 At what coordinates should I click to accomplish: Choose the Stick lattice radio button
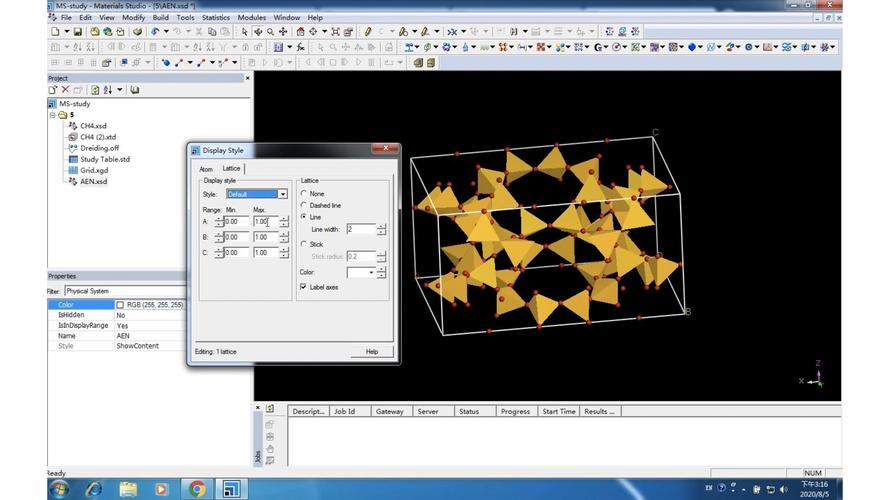coord(304,244)
